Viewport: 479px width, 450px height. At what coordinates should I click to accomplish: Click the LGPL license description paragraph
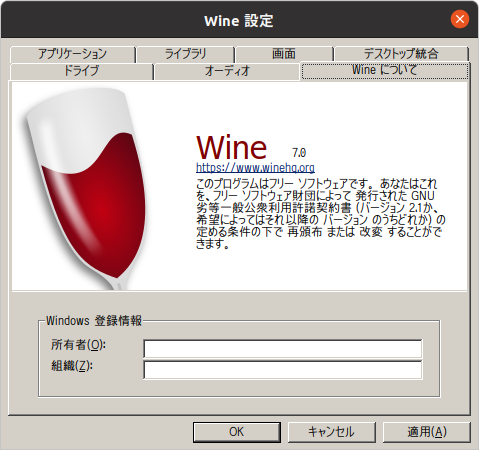[321, 214]
